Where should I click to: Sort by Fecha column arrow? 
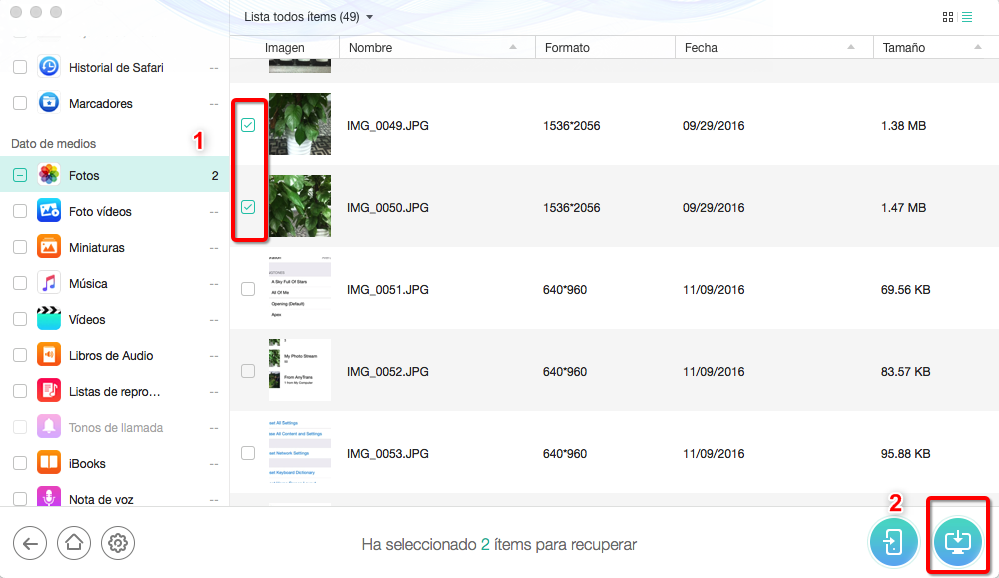point(851,47)
